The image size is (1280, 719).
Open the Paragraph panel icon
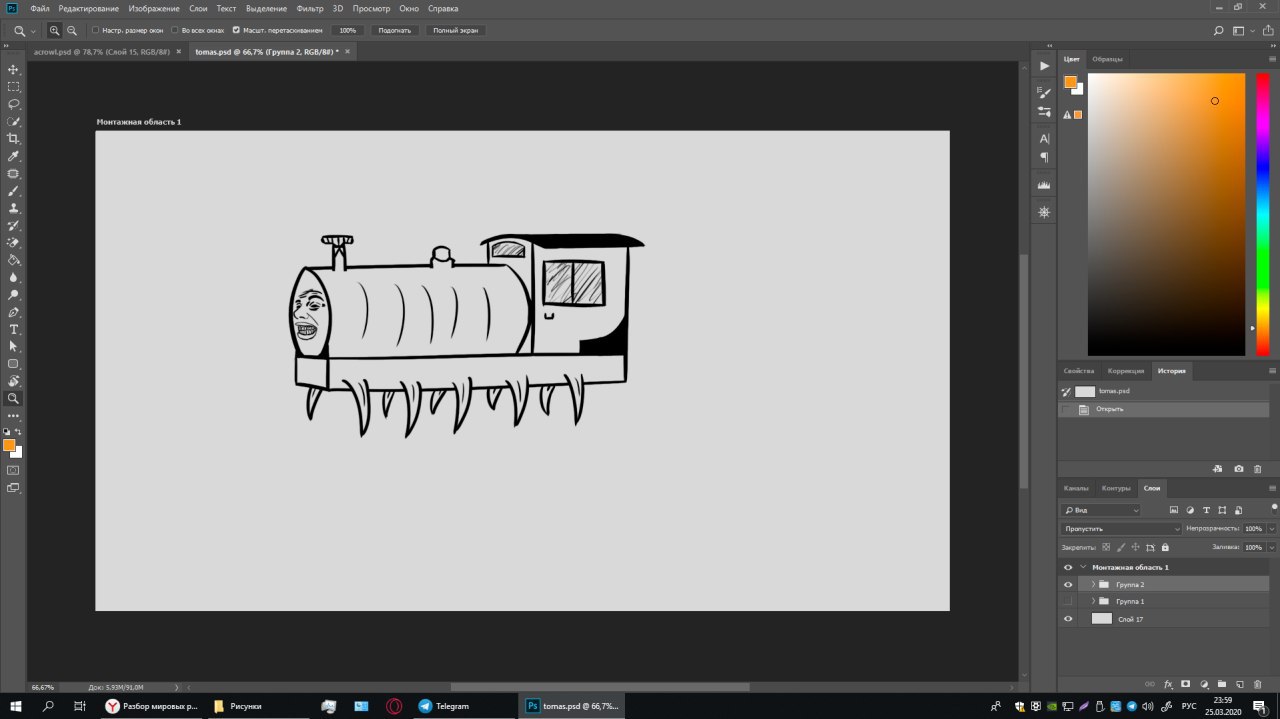click(x=1045, y=157)
